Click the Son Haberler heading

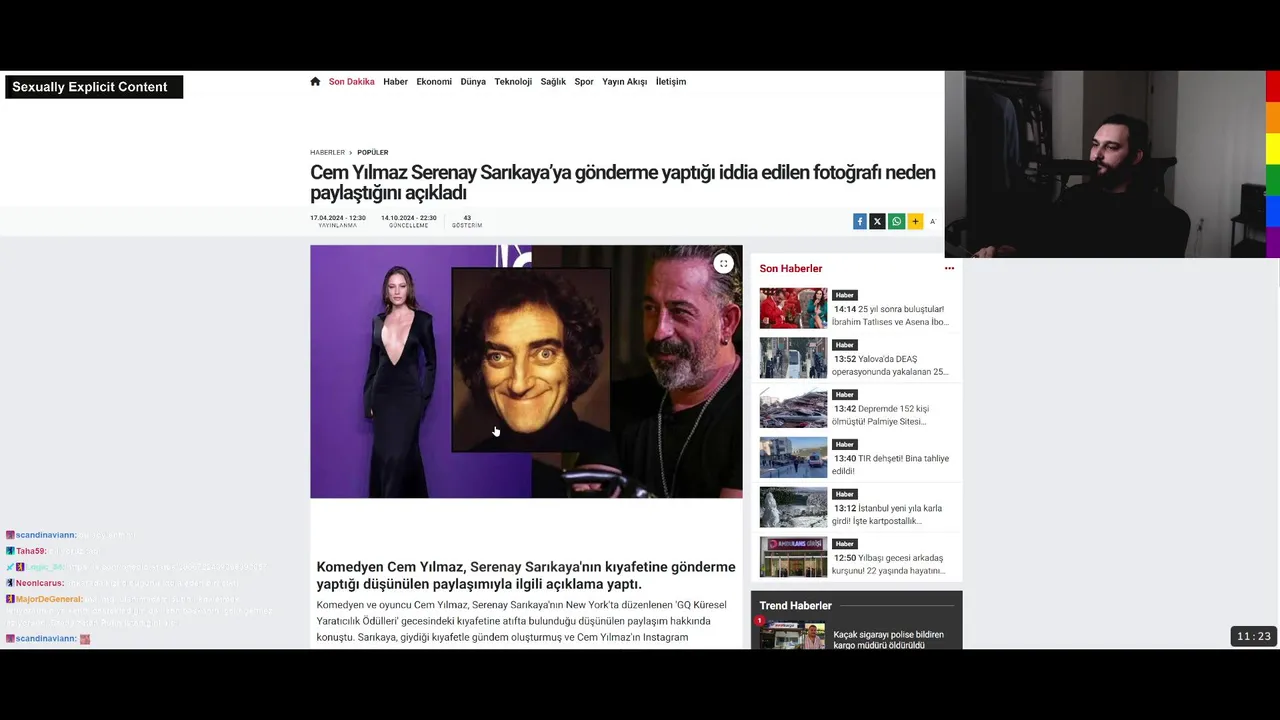791,268
